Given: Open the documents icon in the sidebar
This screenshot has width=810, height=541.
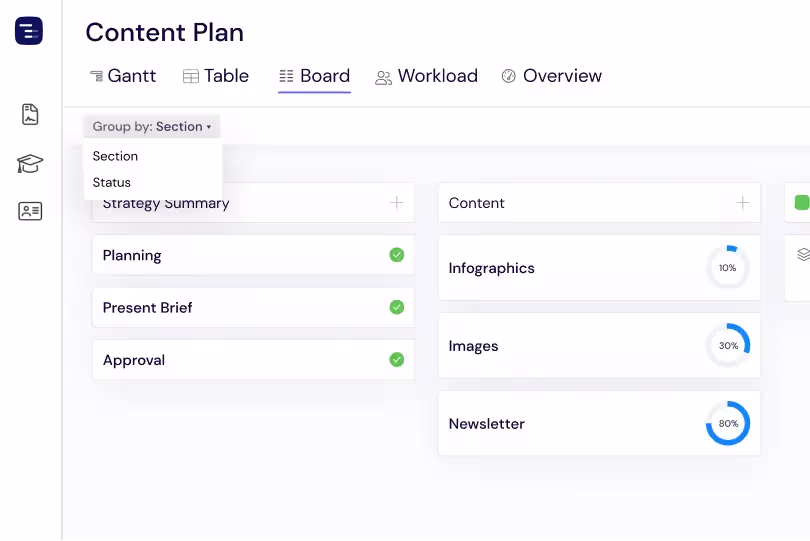Looking at the screenshot, I should 30,114.
